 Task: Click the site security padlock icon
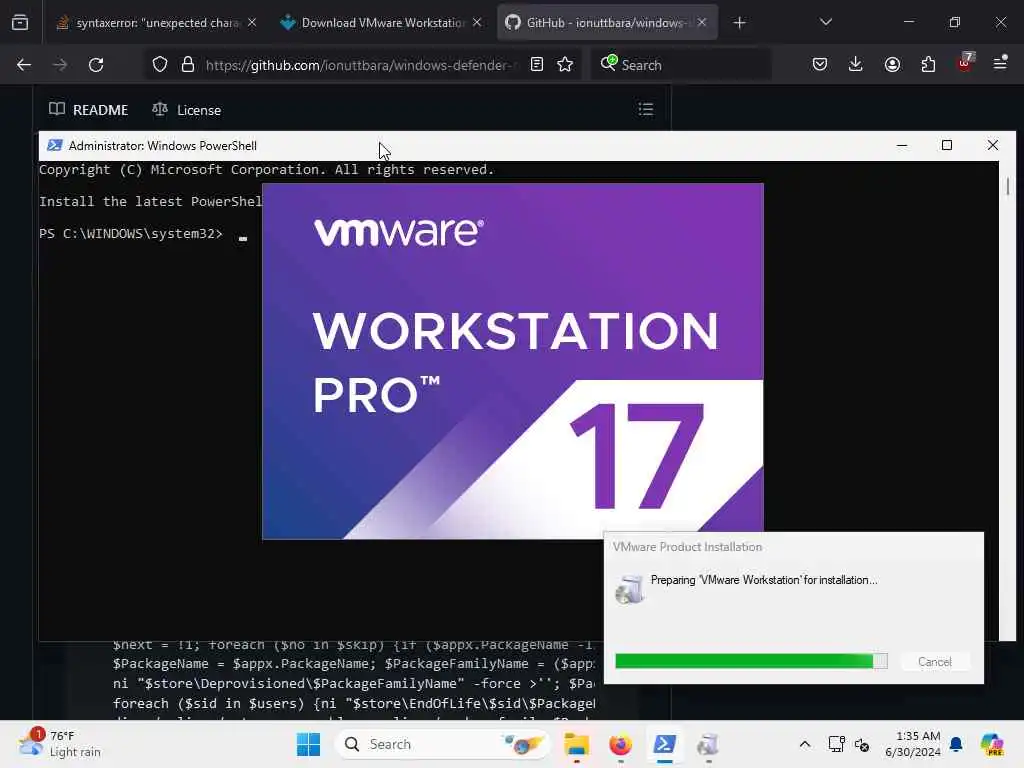tap(188, 65)
